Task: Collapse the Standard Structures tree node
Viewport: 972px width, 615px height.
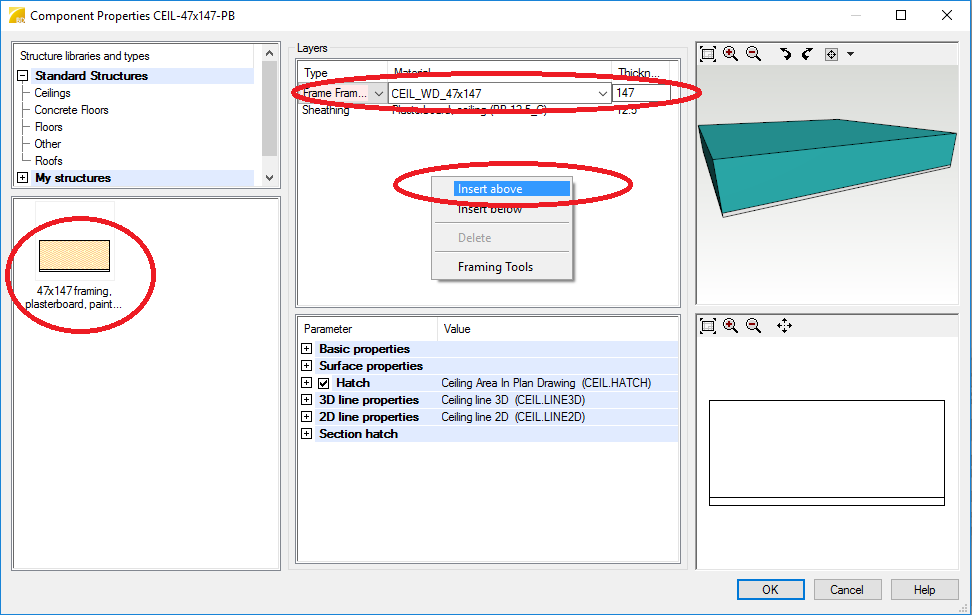Action: click(x=22, y=76)
